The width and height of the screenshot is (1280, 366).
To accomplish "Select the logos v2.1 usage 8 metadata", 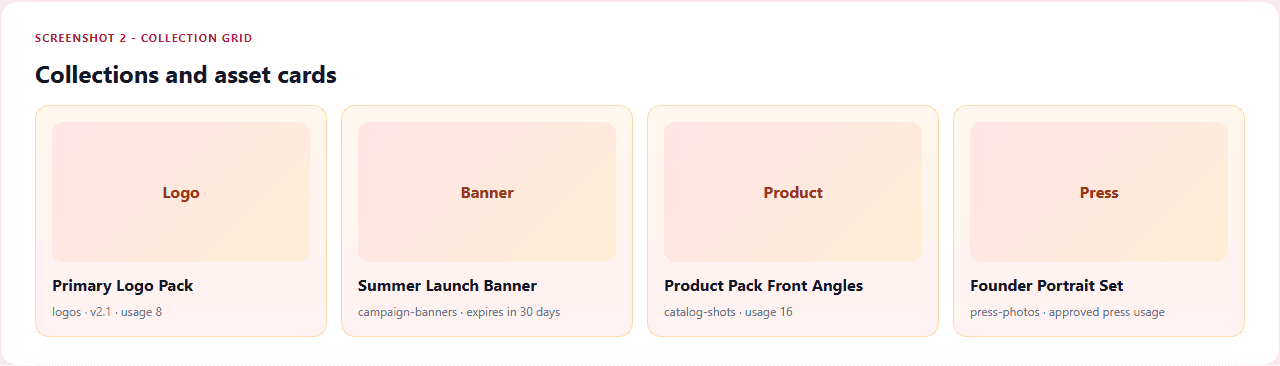I will (x=107, y=312).
